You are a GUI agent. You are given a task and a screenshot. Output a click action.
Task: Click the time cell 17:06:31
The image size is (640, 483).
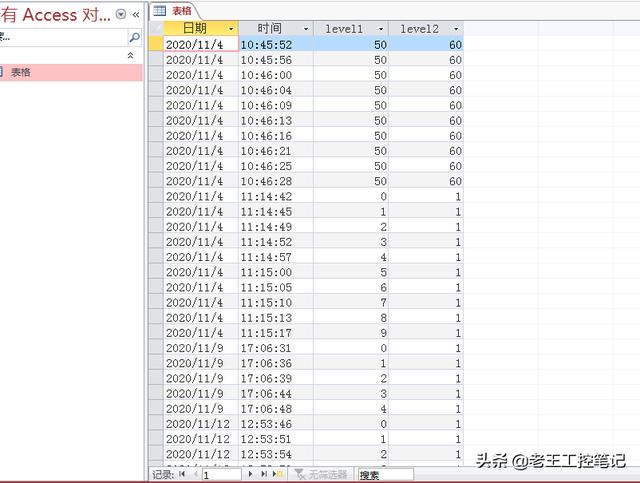tap(276, 348)
